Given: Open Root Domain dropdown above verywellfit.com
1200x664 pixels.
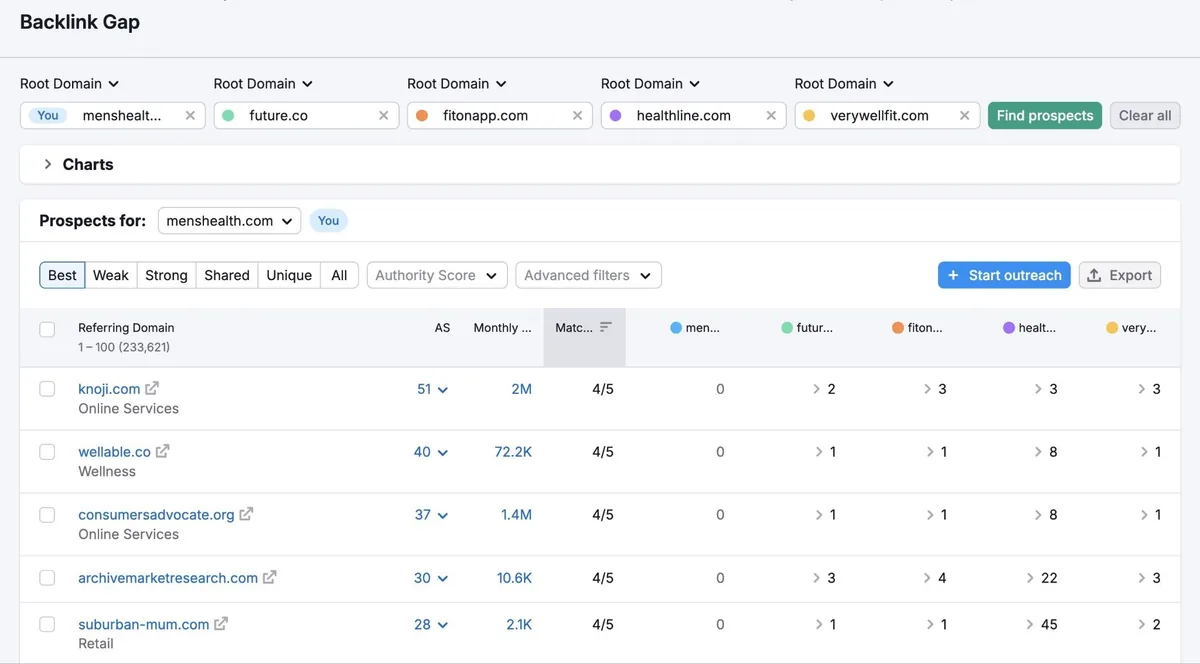Looking at the screenshot, I should (844, 83).
